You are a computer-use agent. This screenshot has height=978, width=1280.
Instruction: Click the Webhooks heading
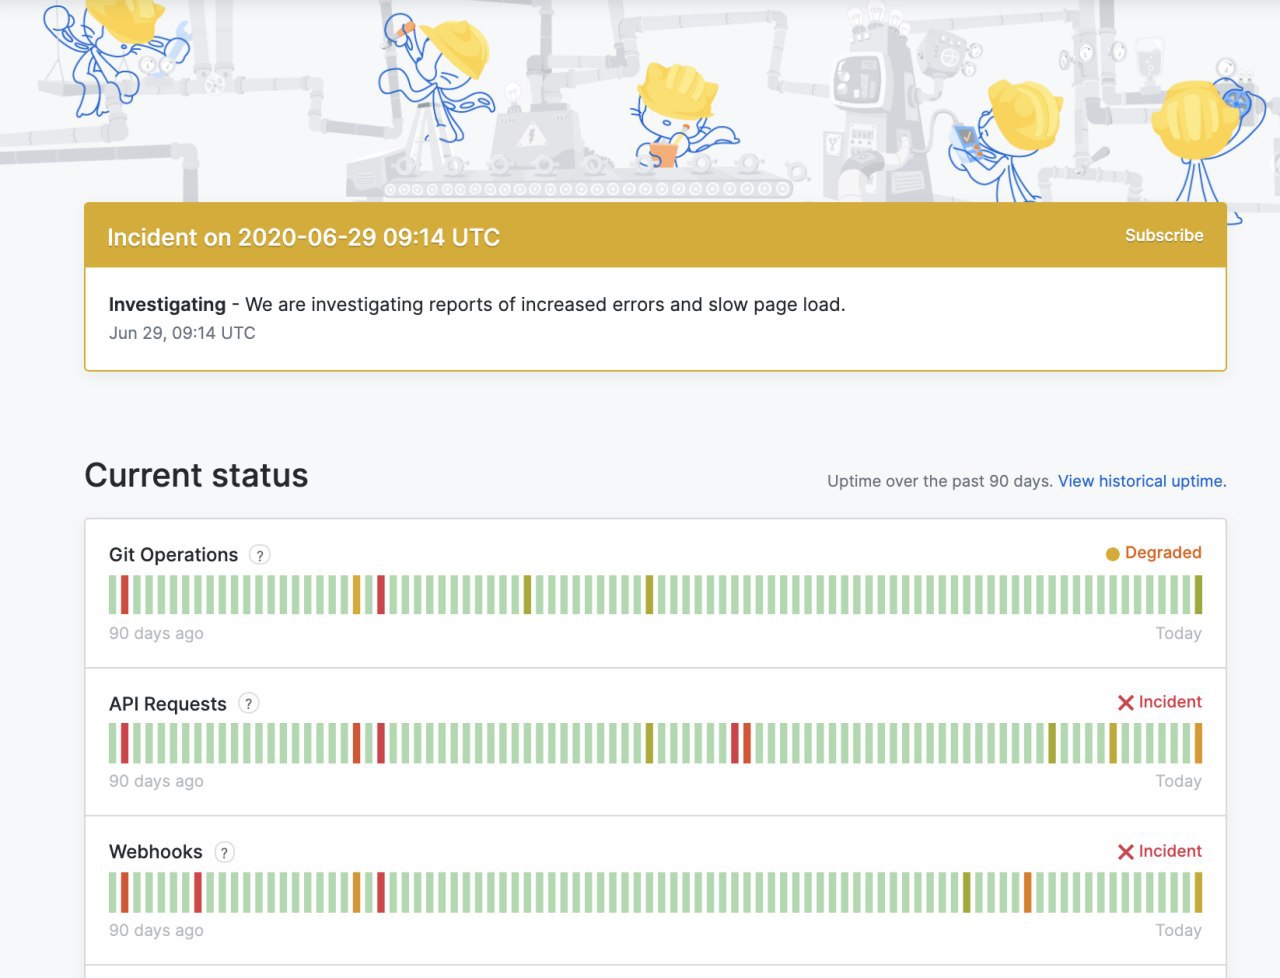tap(156, 852)
